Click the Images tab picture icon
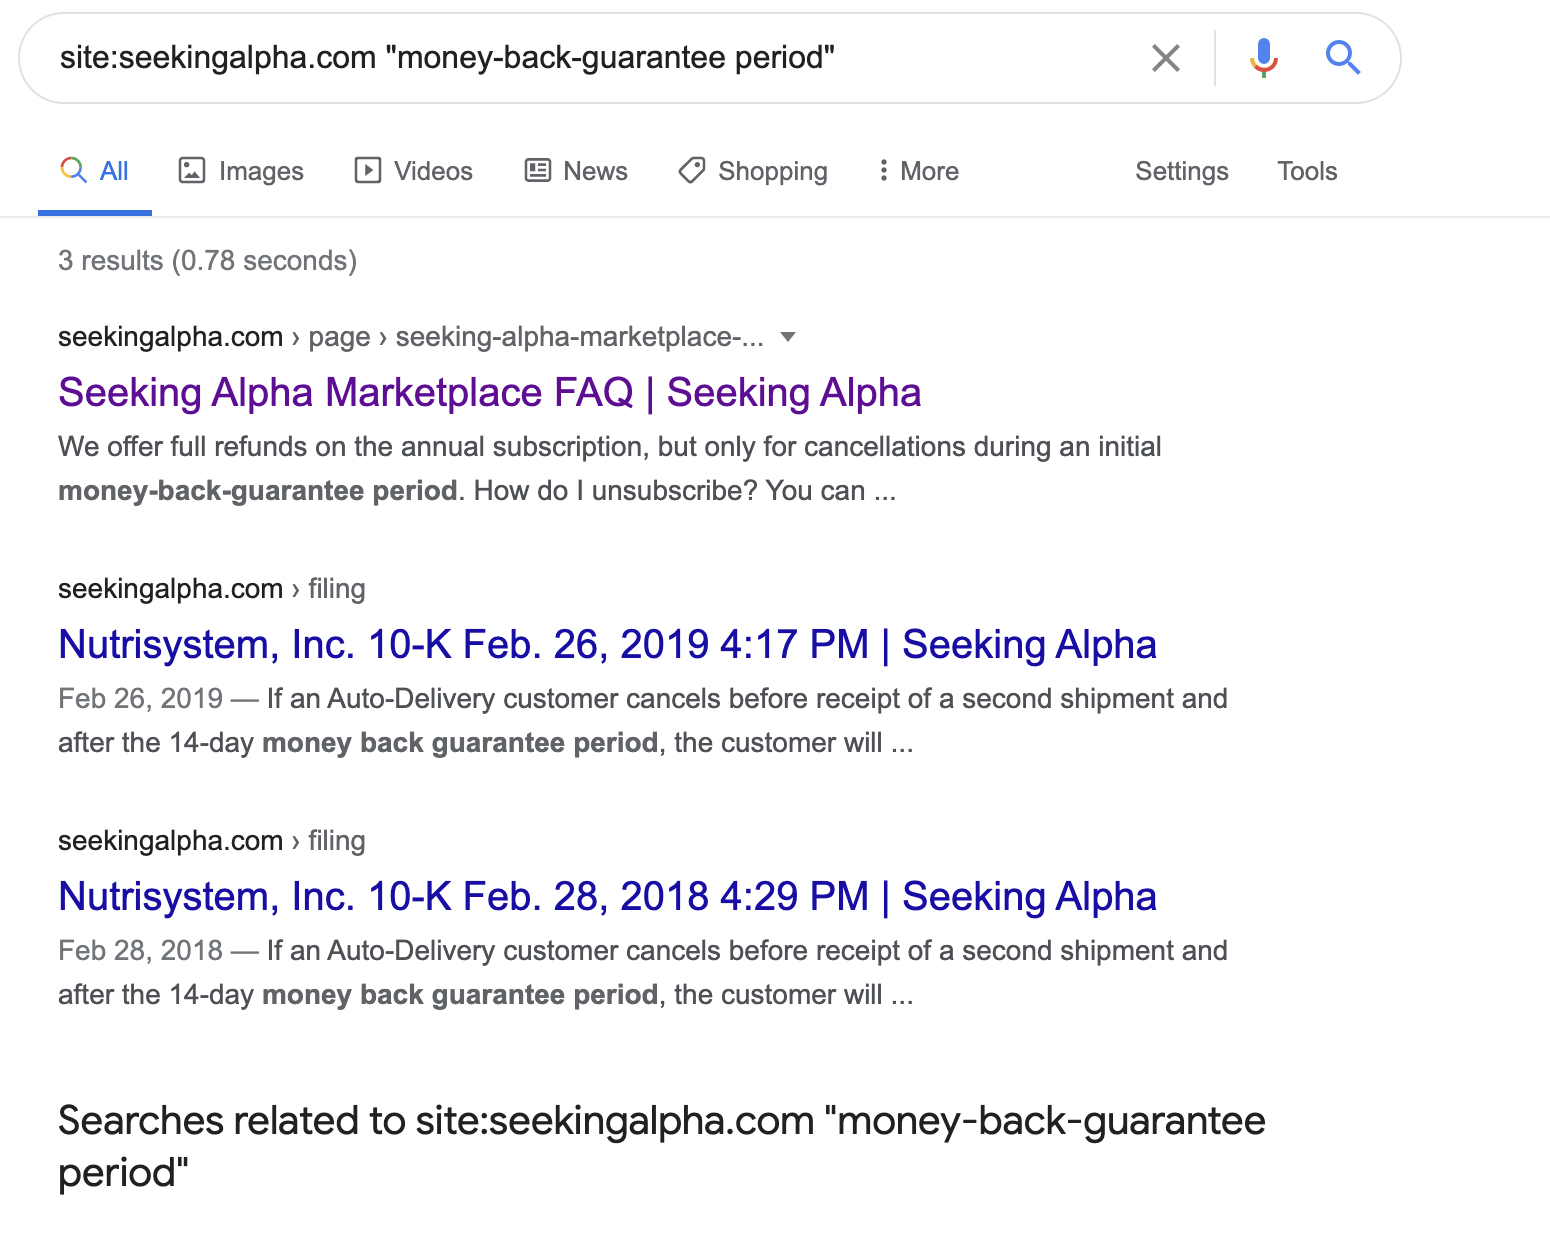This screenshot has width=1550, height=1240. (191, 171)
